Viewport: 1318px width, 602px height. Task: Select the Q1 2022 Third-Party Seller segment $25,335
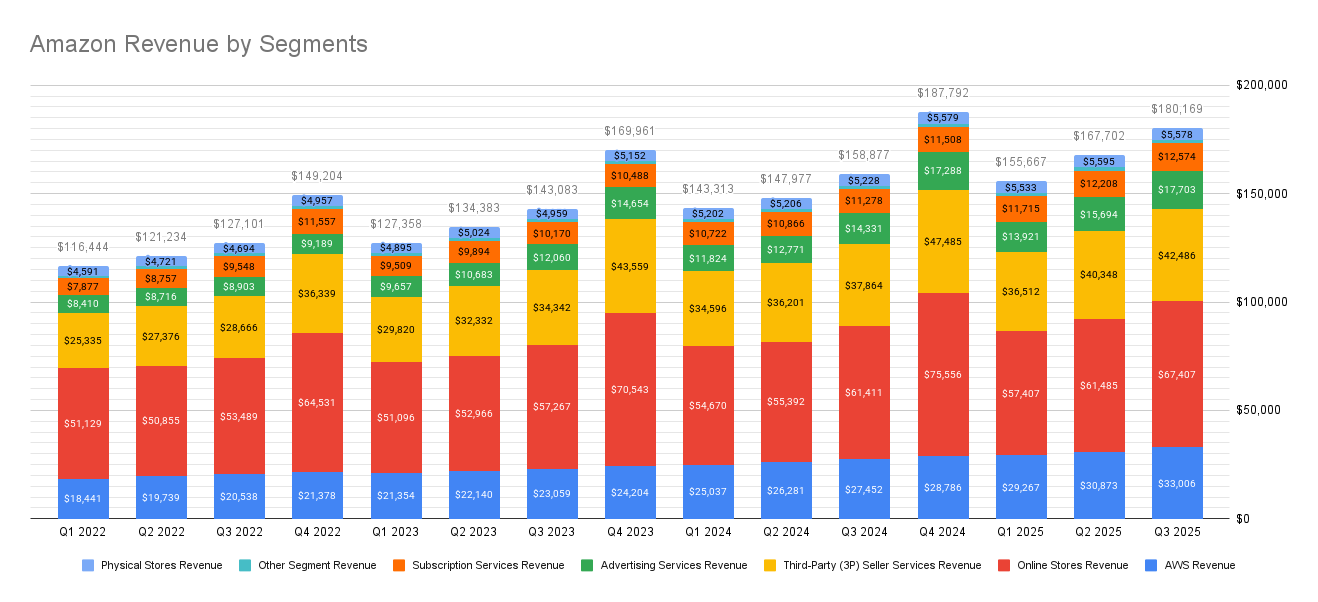[83, 341]
